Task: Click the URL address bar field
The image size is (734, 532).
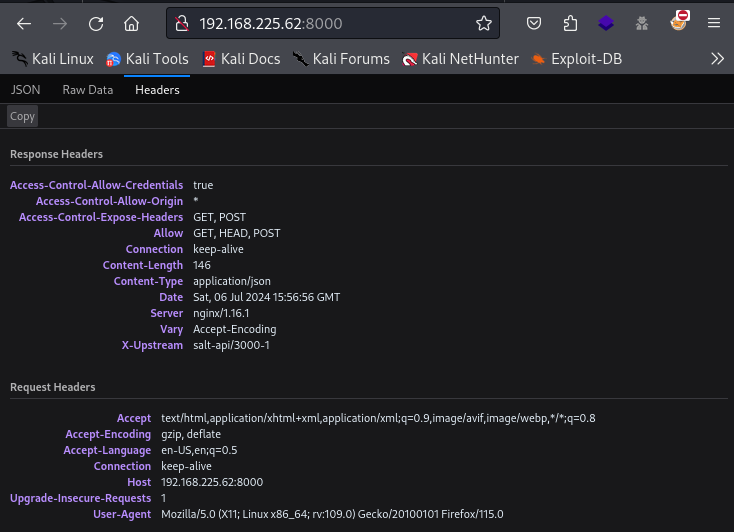Action: (330, 23)
